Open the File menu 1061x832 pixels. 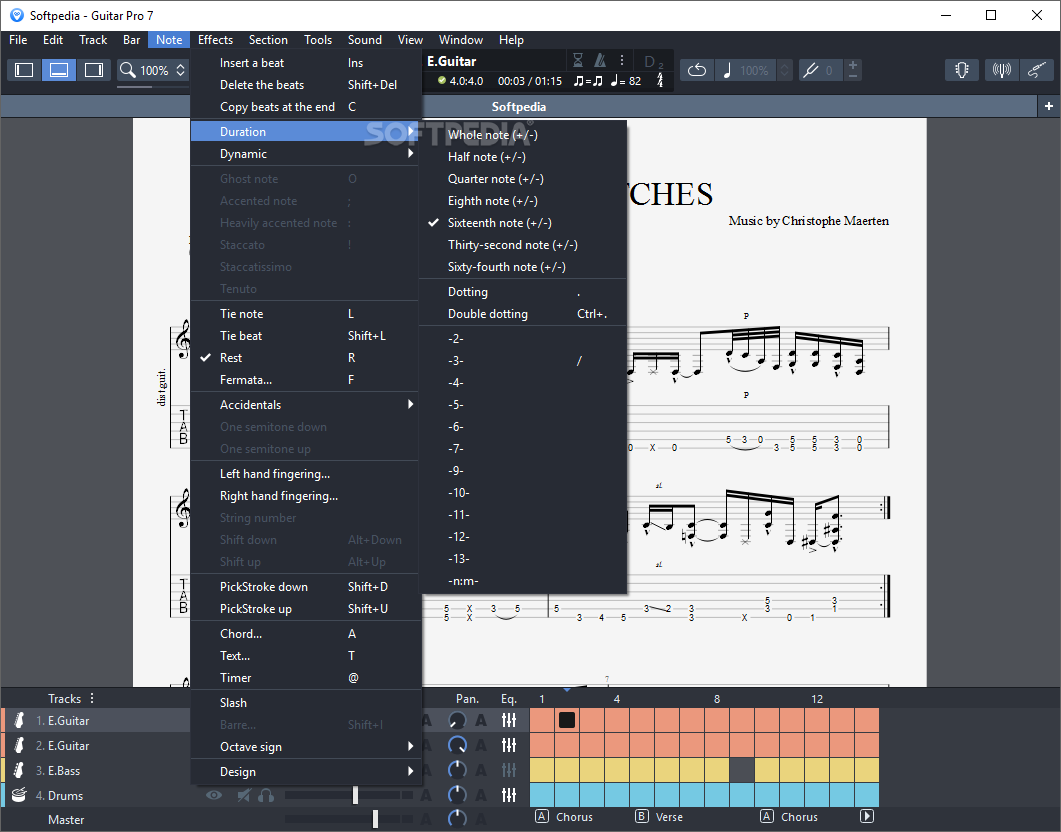point(18,40)
